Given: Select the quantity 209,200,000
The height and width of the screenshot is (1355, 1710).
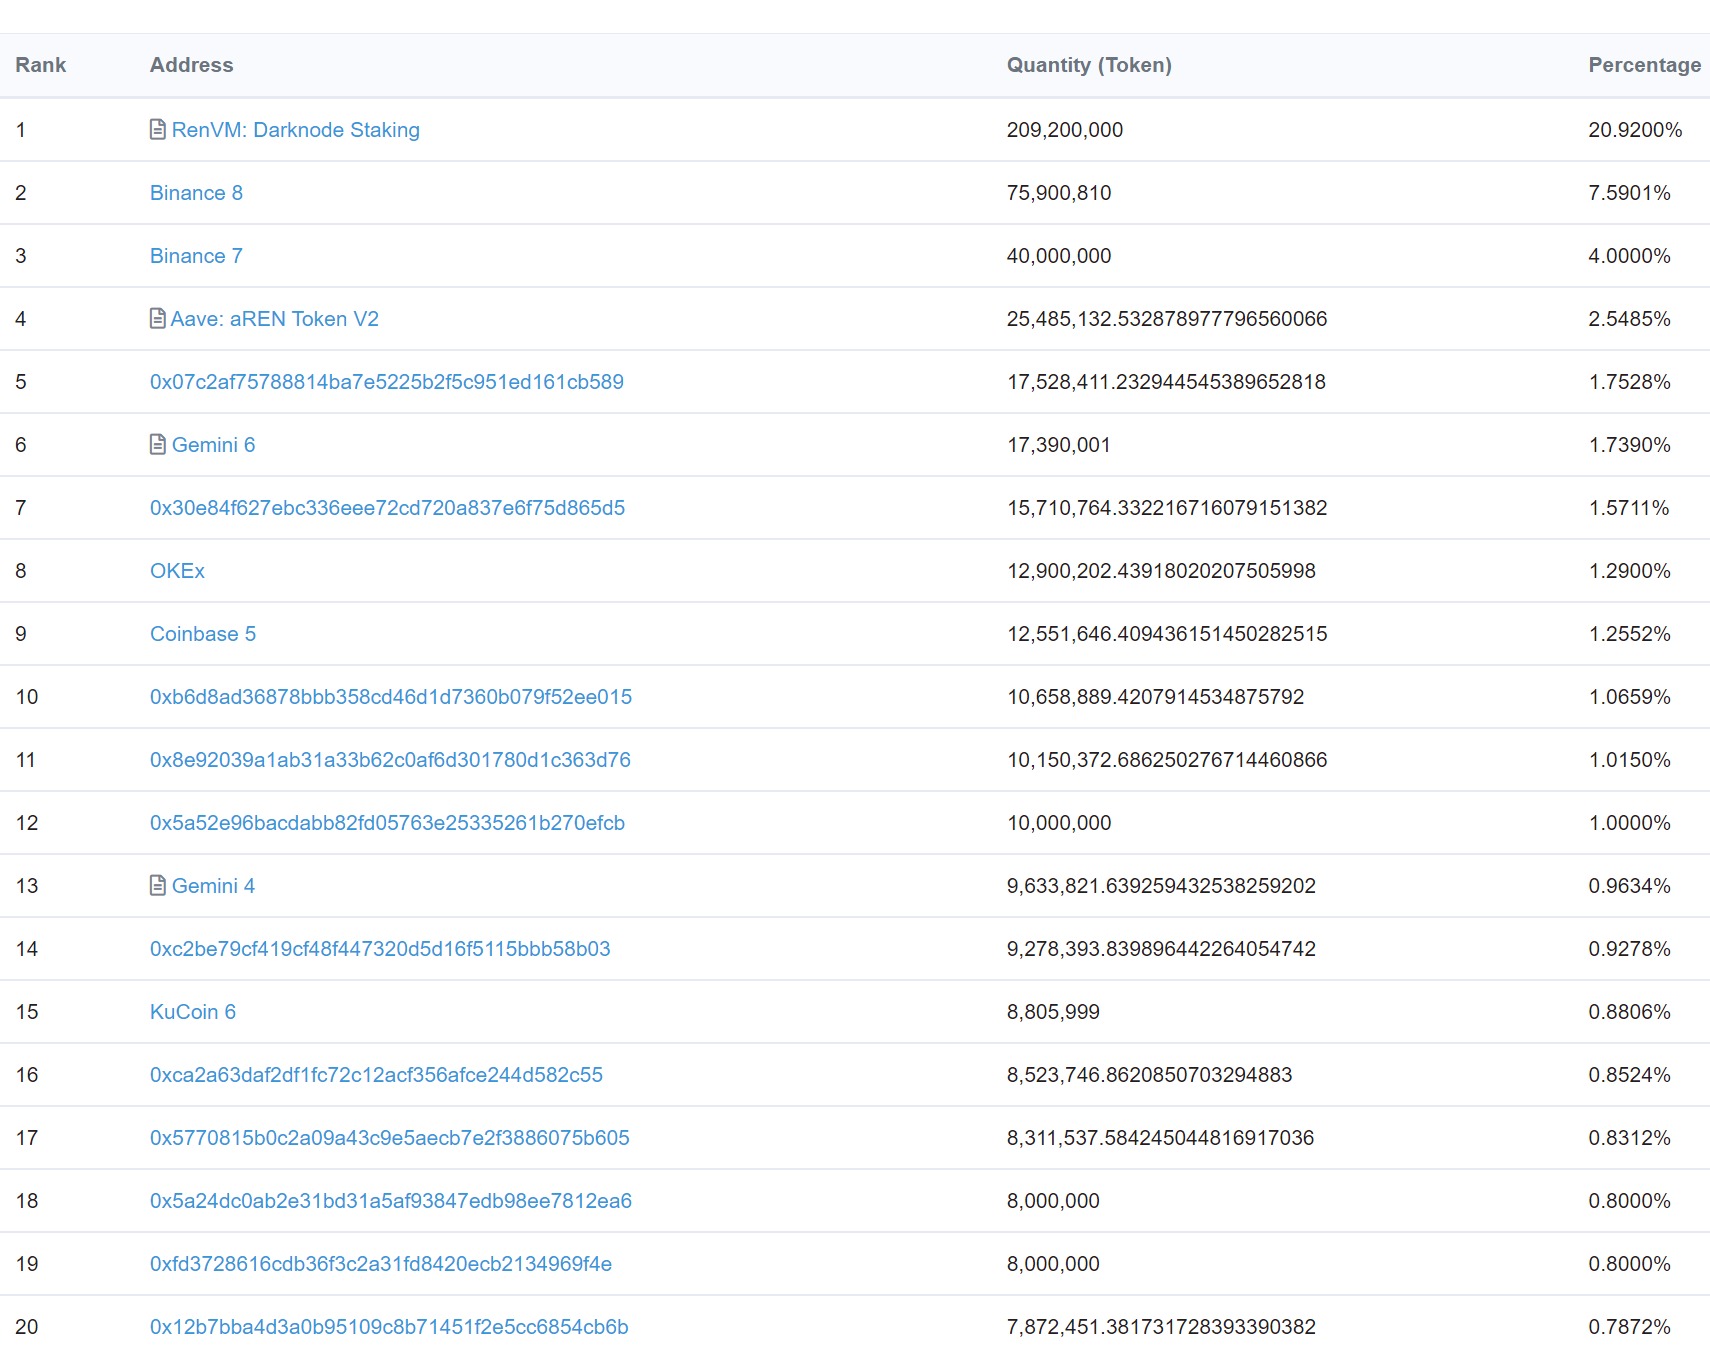Looking at the screenshot, I should point(1065,130).
